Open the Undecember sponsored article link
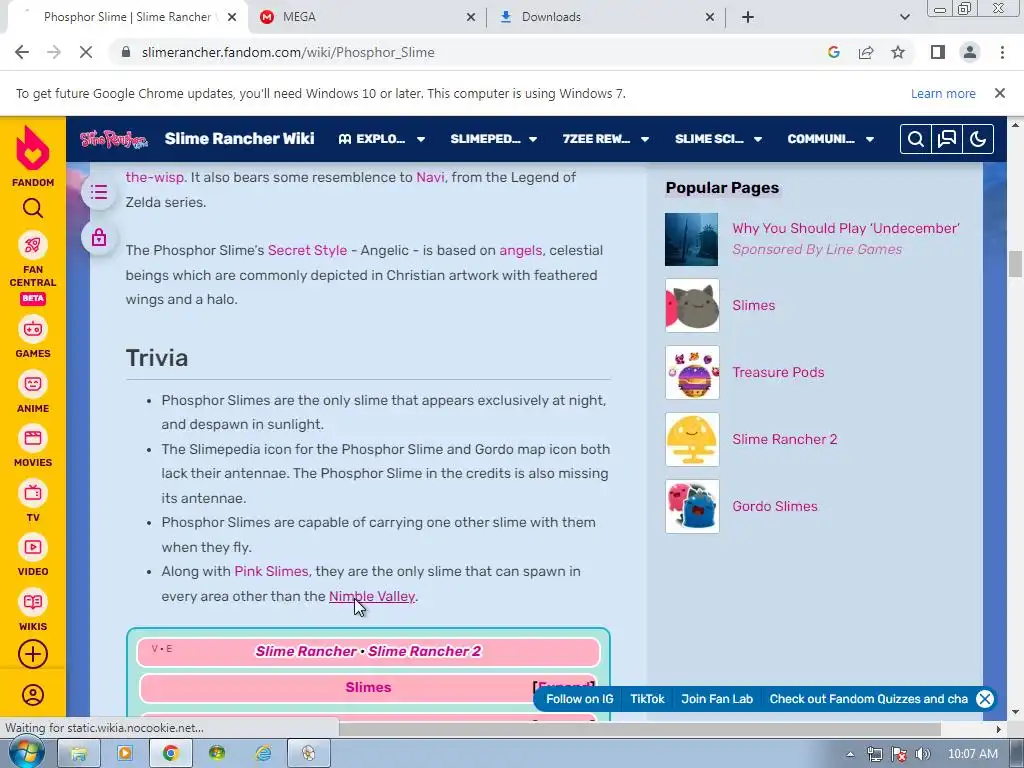 coord(846,228)
